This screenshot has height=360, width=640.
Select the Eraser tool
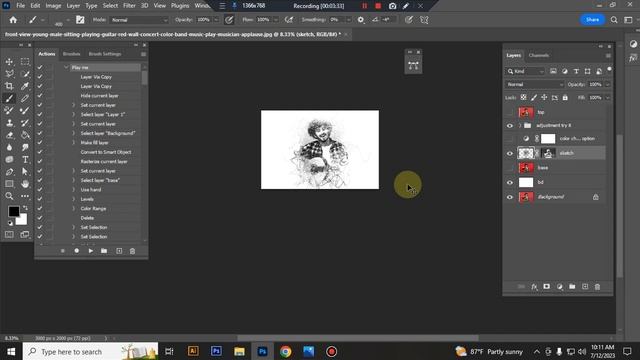pyautogui.click(x=9, y=135)
